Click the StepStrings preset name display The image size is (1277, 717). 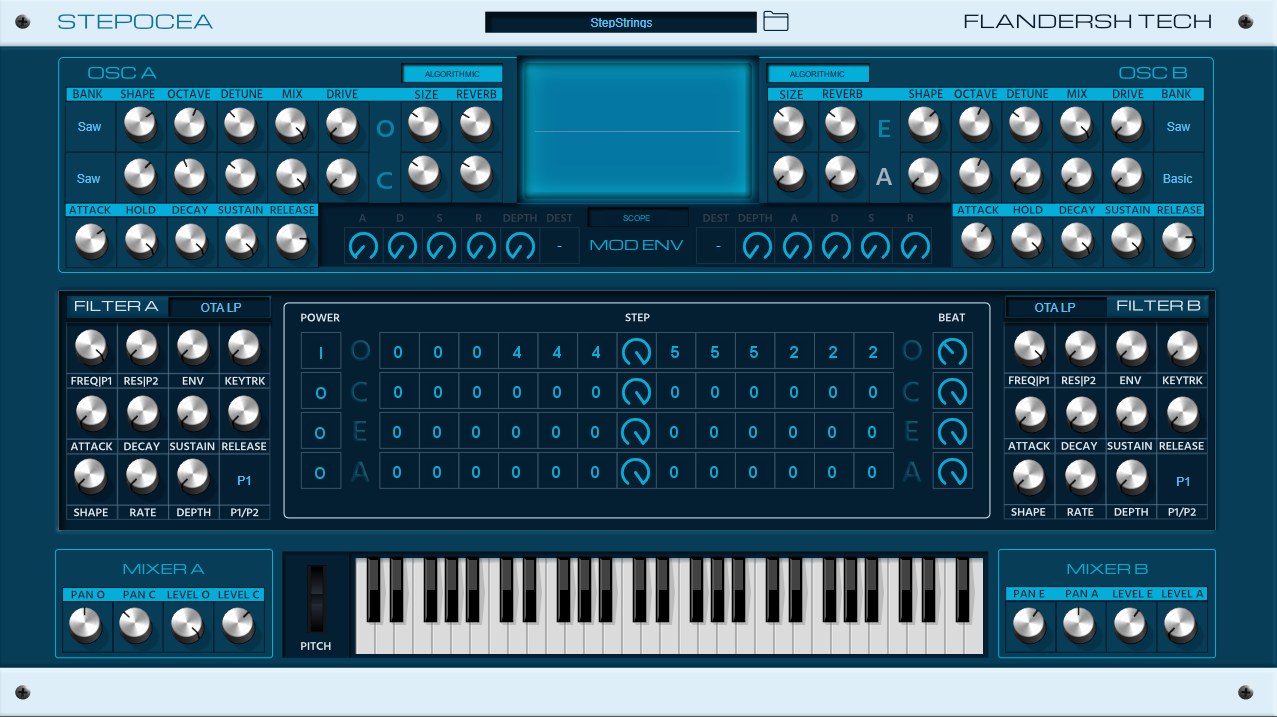pyautogui.click(x=621, y=22)
